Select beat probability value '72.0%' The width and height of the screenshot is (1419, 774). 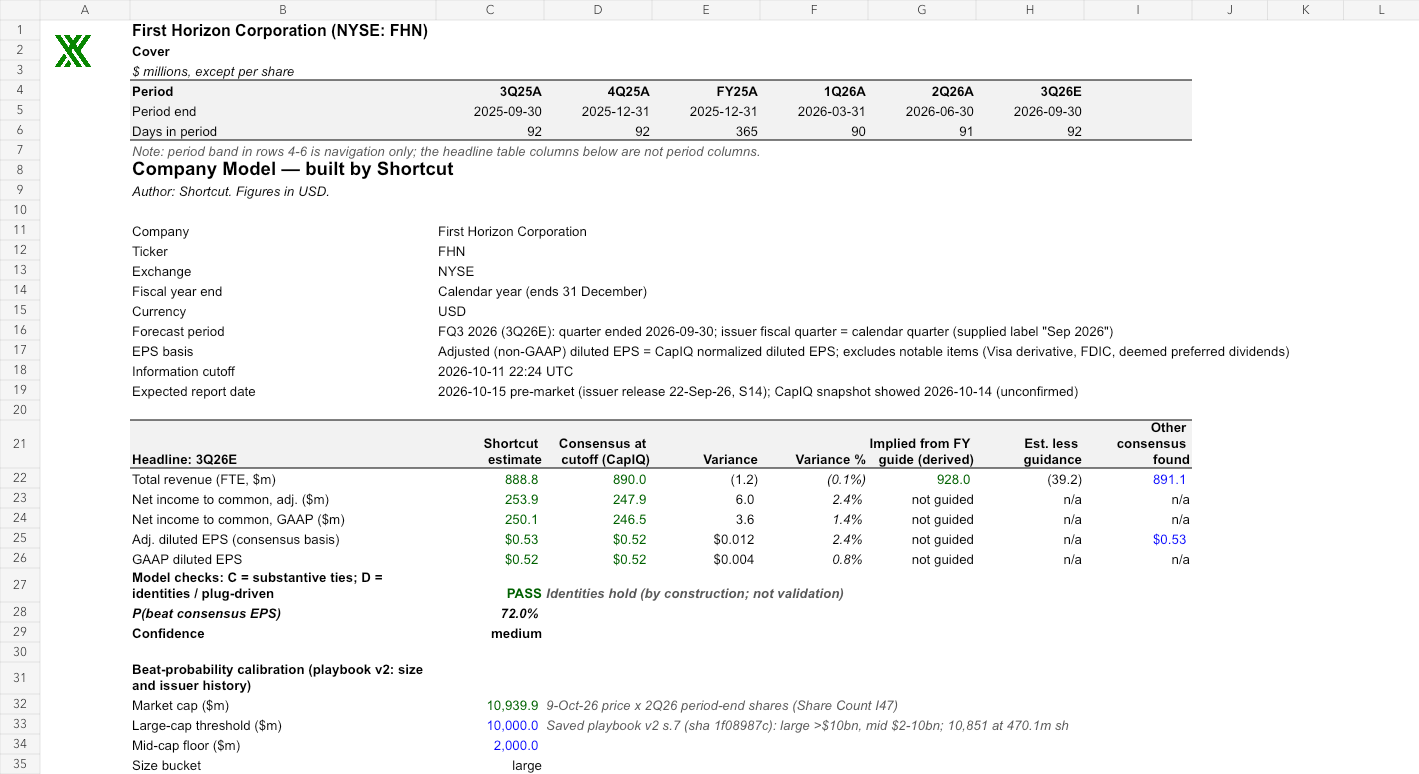(520, 613)
